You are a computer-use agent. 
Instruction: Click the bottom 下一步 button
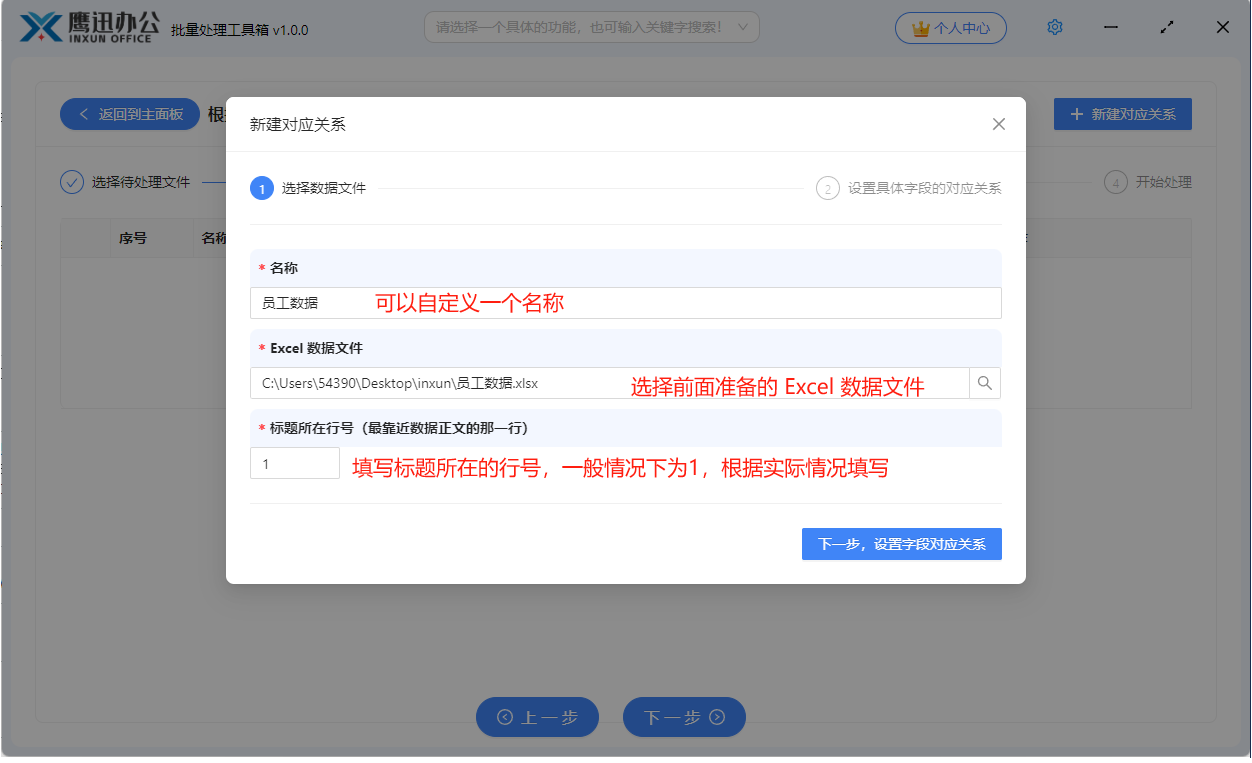[x=684, y=717]
